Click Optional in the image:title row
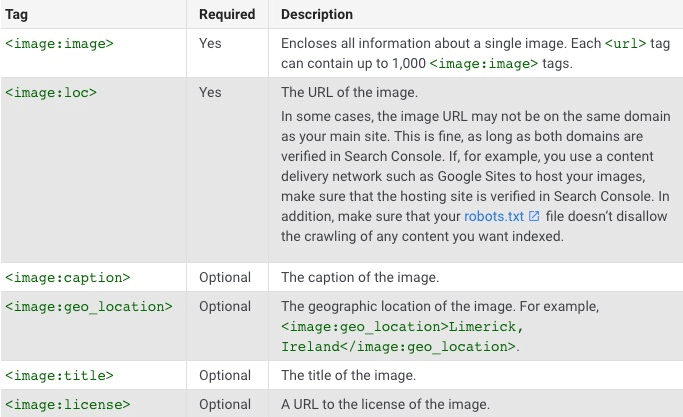 pyautogui.click(x=225, y=376)
